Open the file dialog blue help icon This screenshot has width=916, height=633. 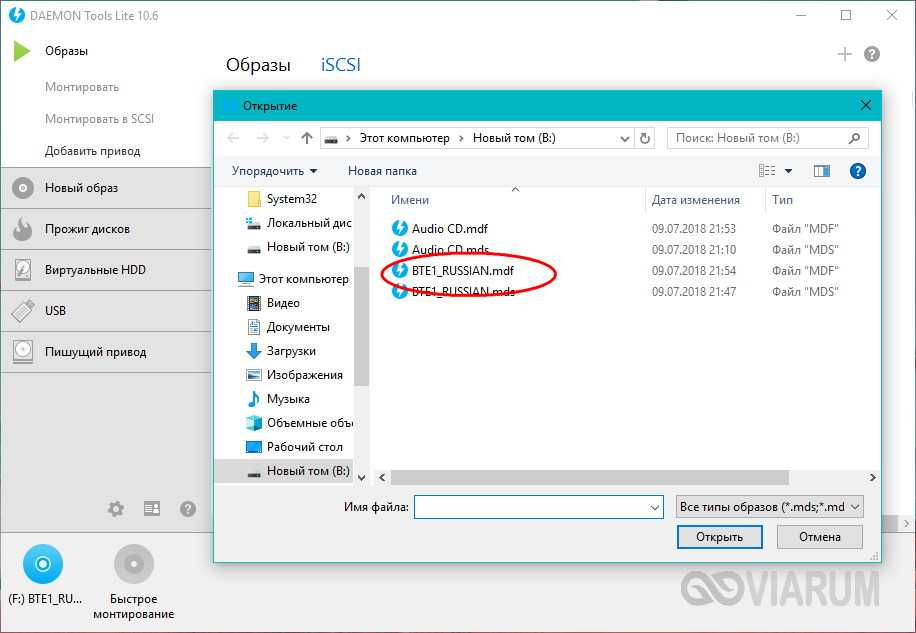point(857,171)
